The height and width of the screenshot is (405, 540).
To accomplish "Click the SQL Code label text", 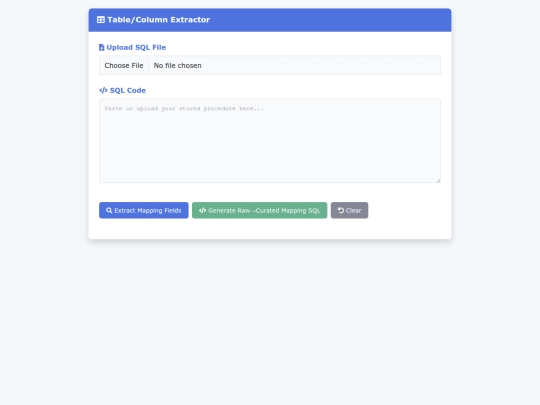I will 128,90.
